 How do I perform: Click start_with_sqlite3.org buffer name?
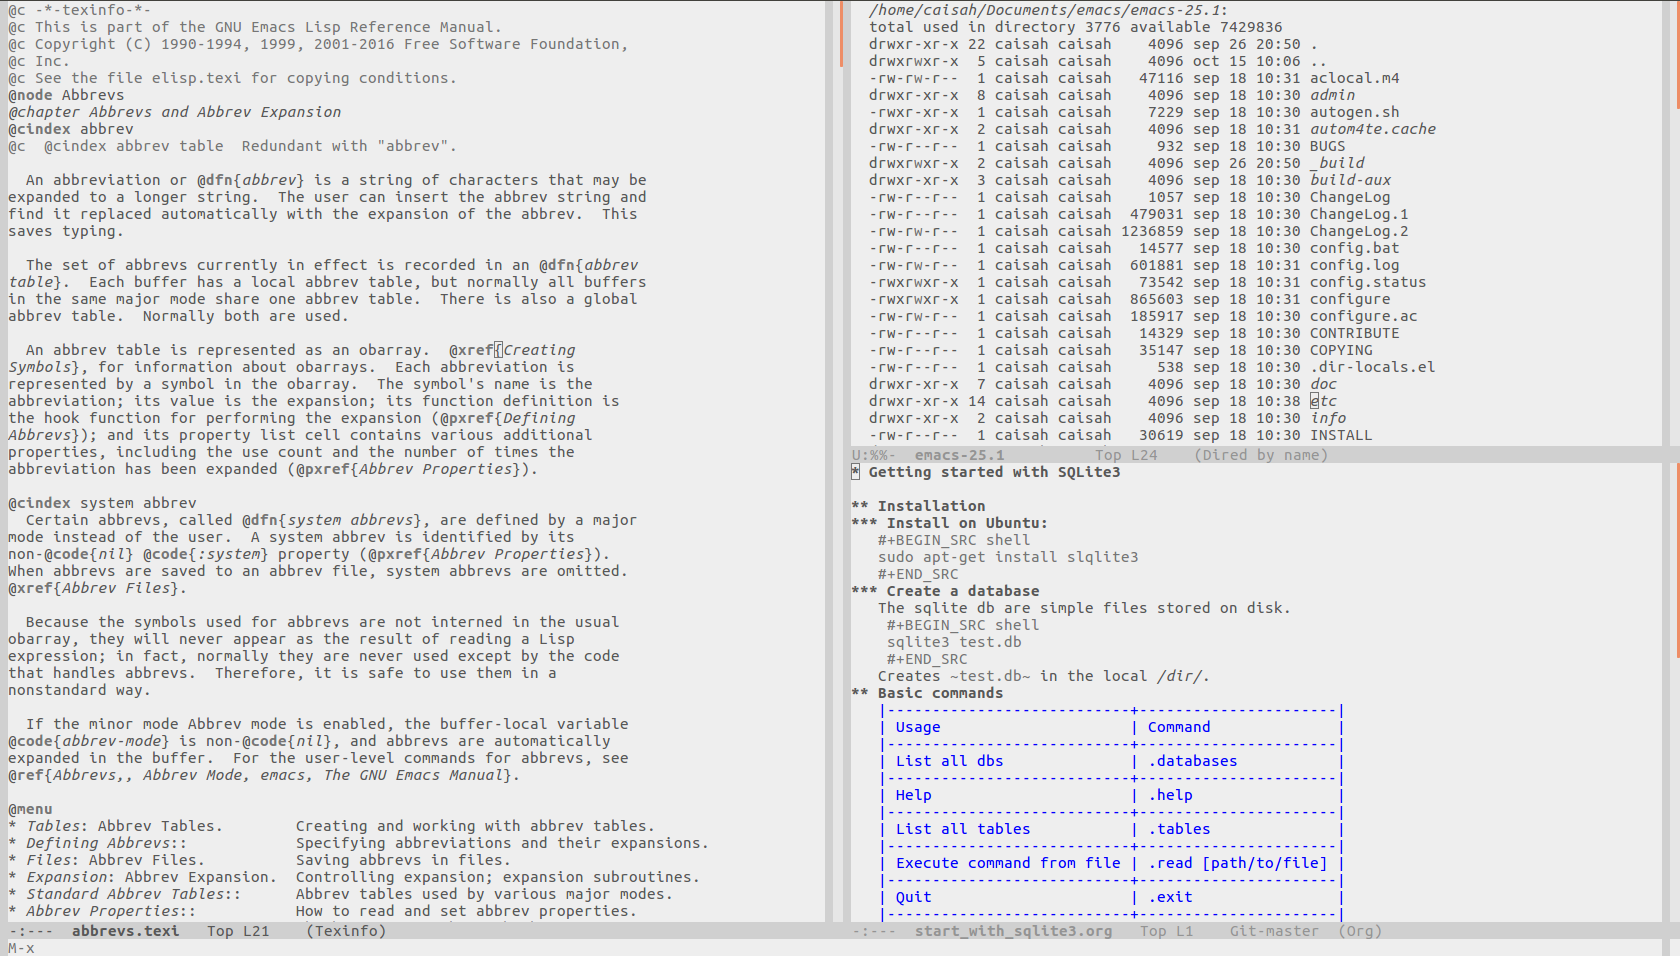(1013, 931)
